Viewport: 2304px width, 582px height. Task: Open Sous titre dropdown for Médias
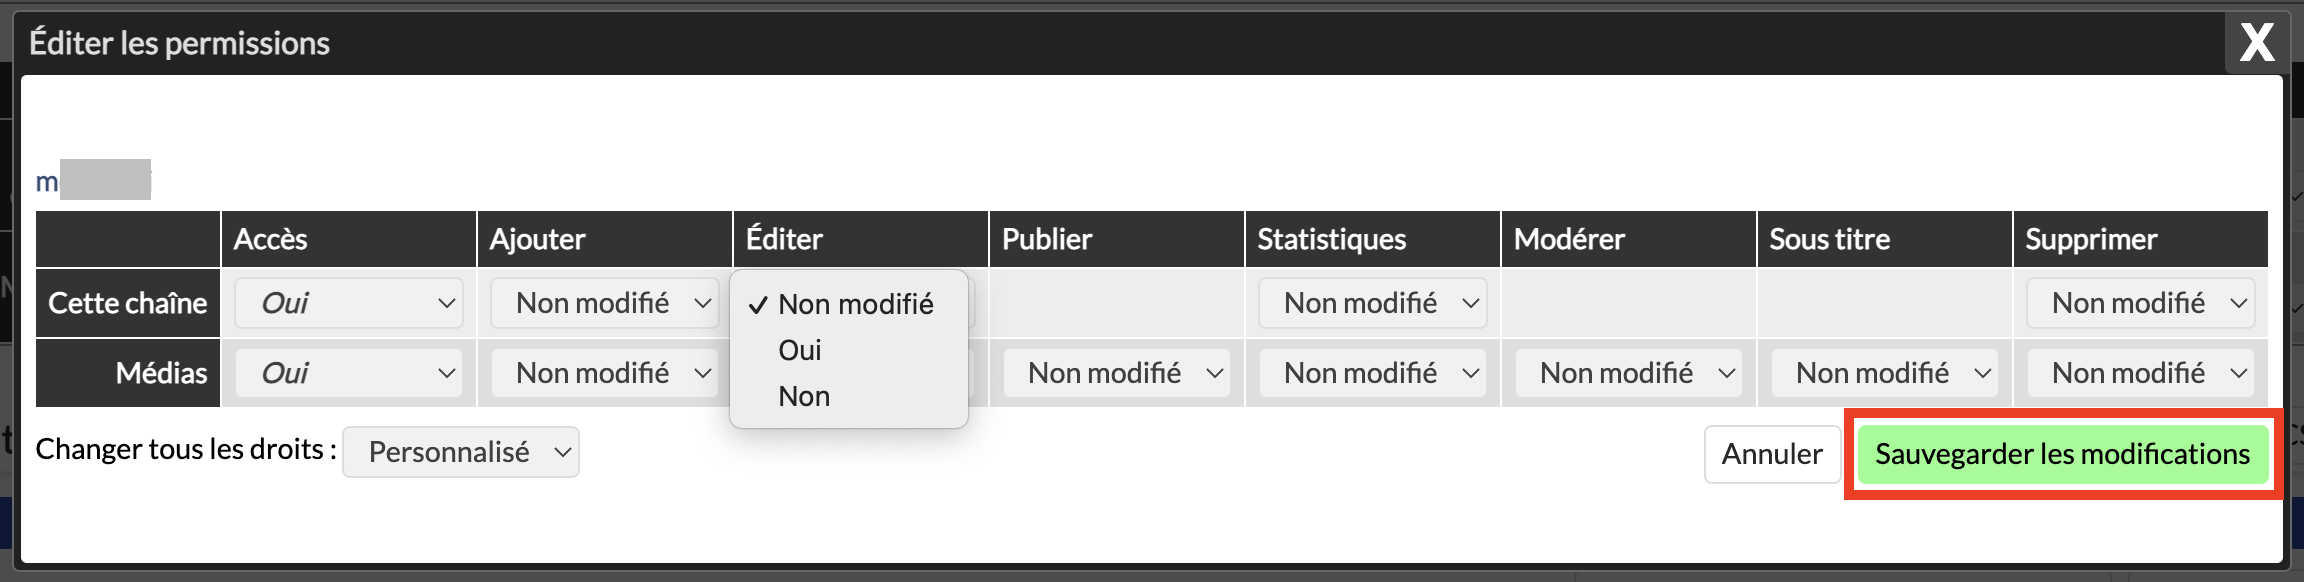pos(1884,373)
